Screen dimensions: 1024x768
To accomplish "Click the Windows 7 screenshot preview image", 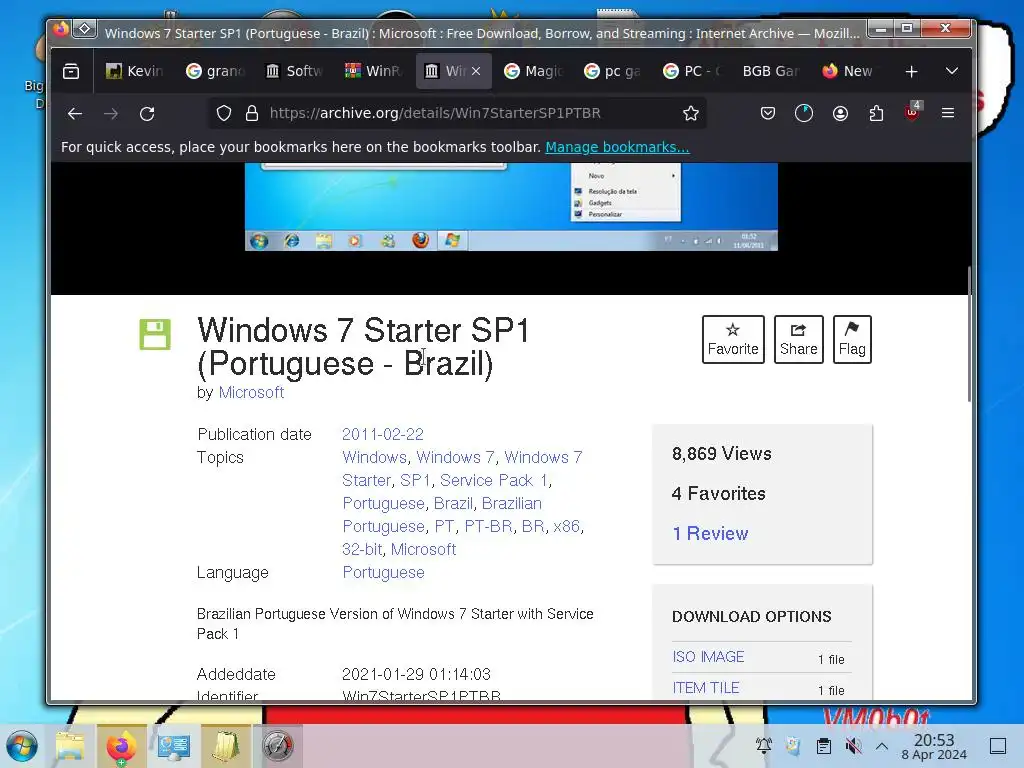I will (x=511, y=207).
